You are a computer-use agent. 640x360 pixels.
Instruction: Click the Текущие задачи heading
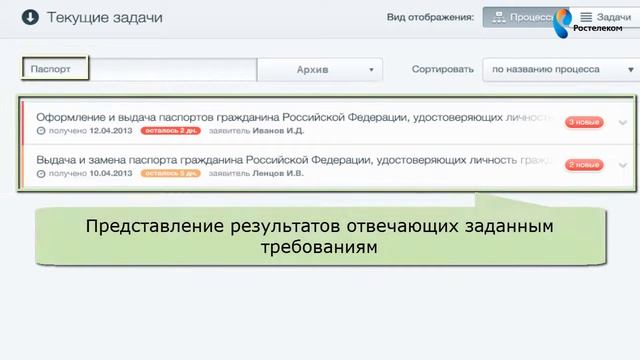[105, 18]
